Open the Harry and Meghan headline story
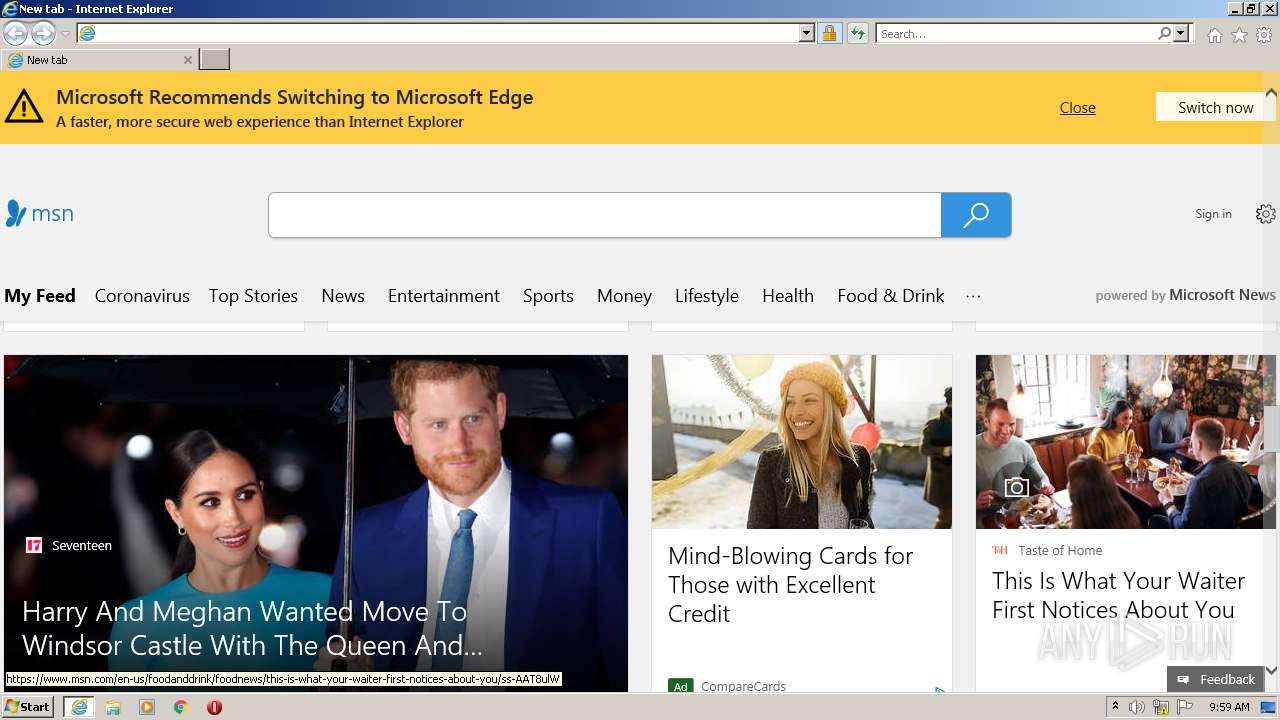 point(252,628)
